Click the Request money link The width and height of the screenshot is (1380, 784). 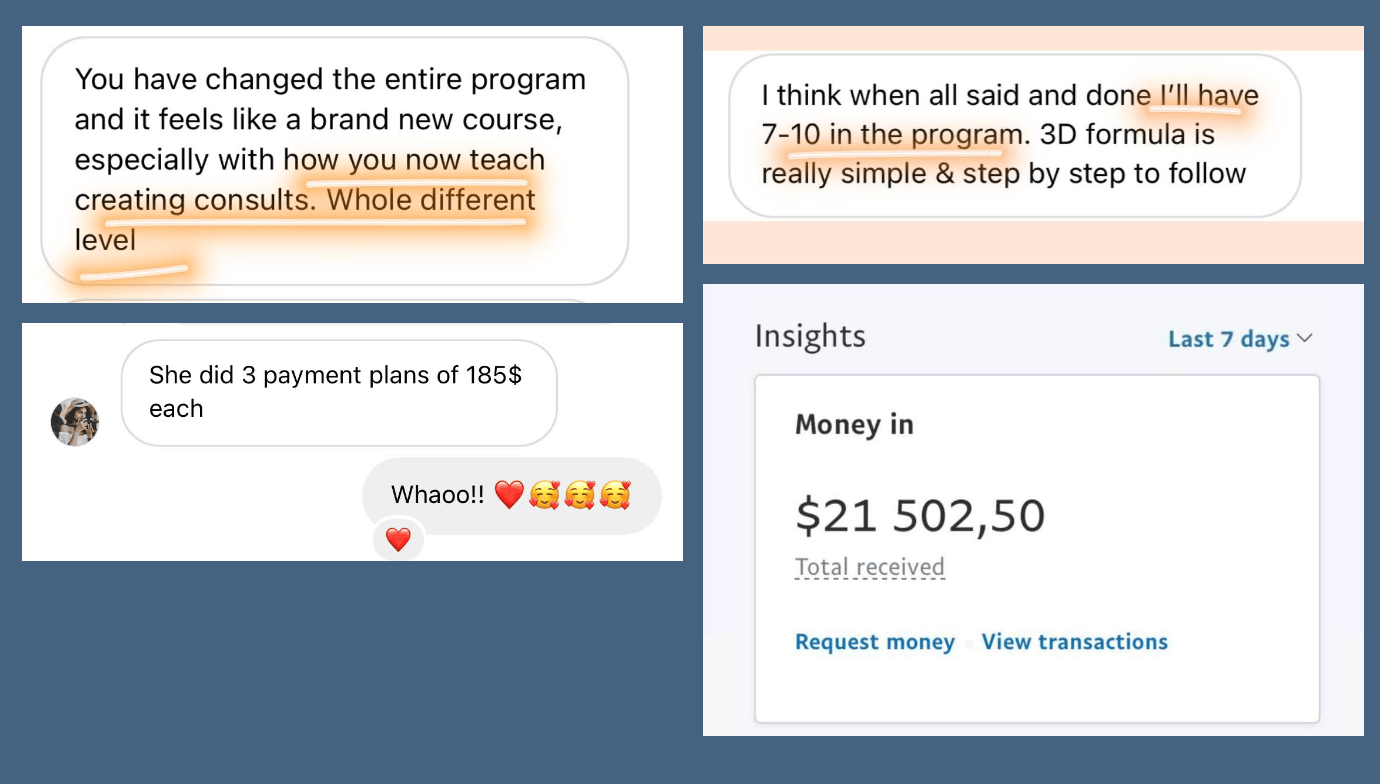click(x=874, y=642)
